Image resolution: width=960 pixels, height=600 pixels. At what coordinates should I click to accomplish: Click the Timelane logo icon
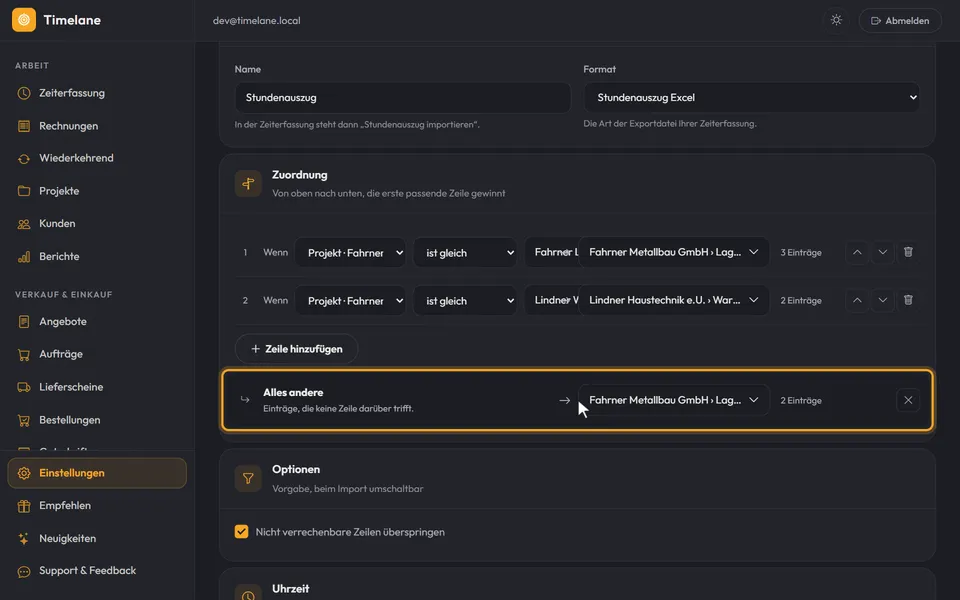(x=24, y=20)
